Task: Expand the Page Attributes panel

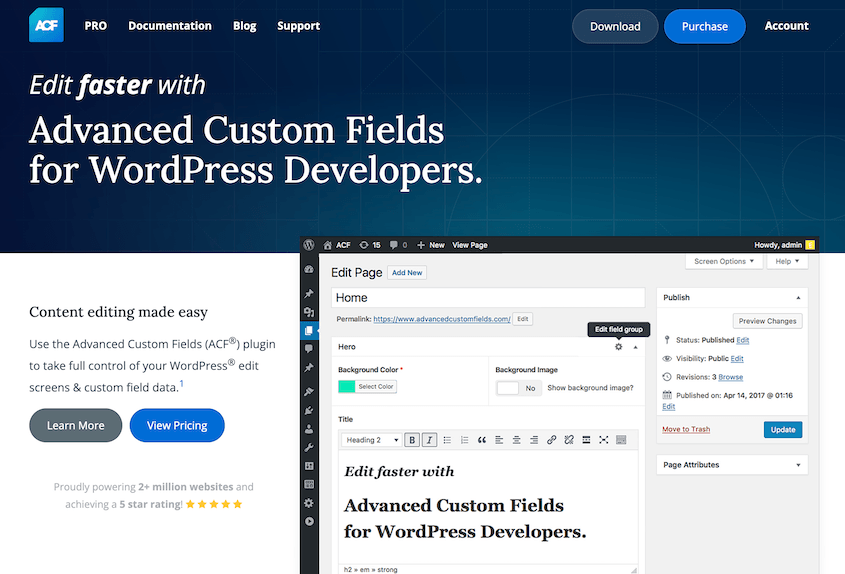Action: [799, 465]
